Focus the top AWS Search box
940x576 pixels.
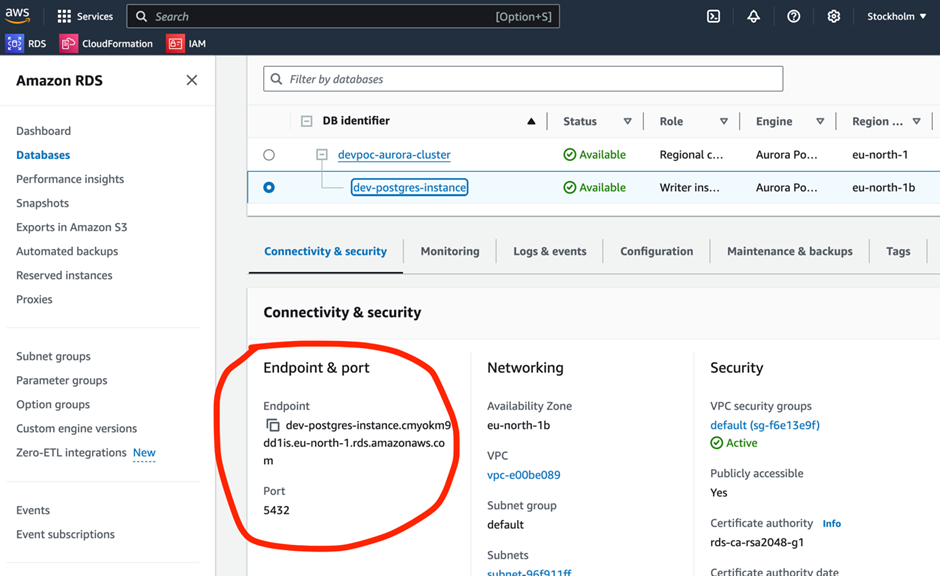343,16
